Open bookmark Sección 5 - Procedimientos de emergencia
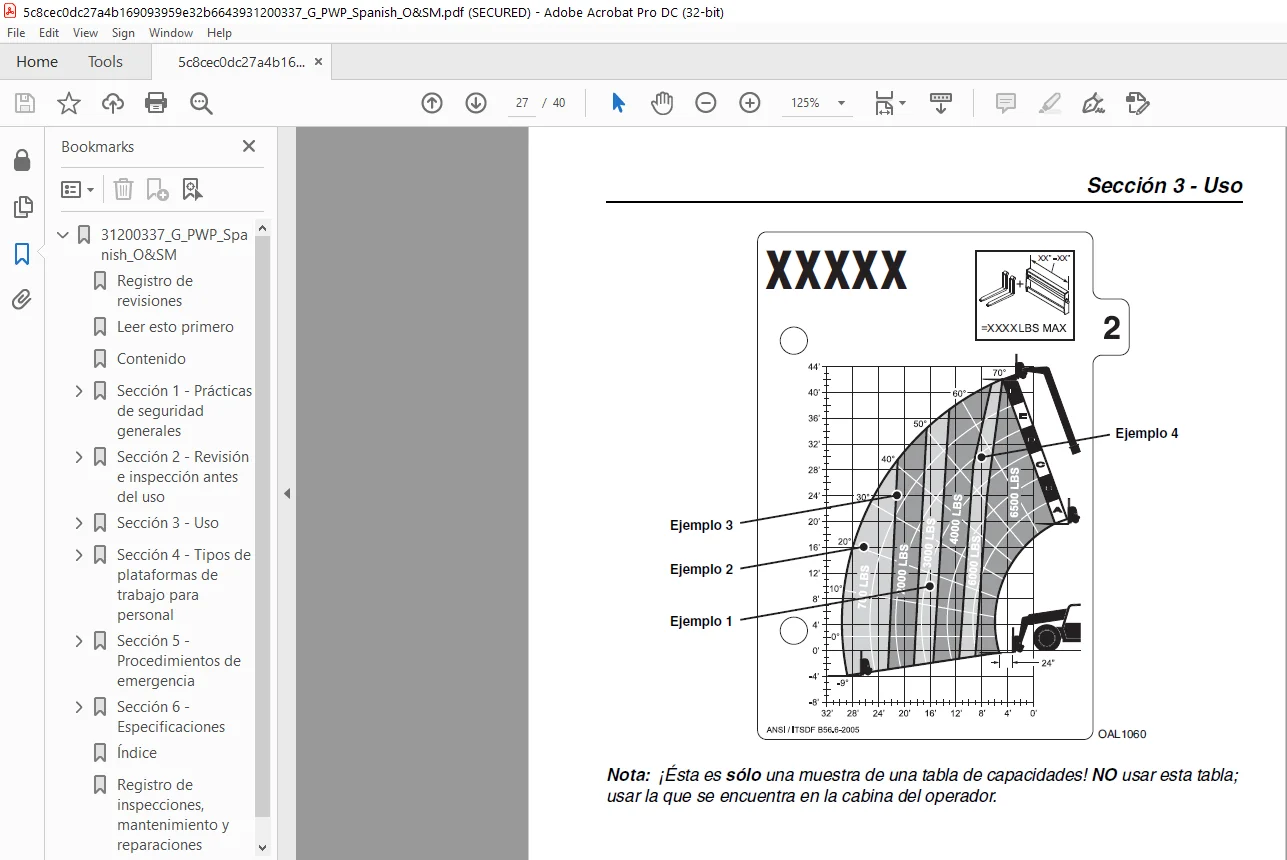1287x860 pixels. 179,661
